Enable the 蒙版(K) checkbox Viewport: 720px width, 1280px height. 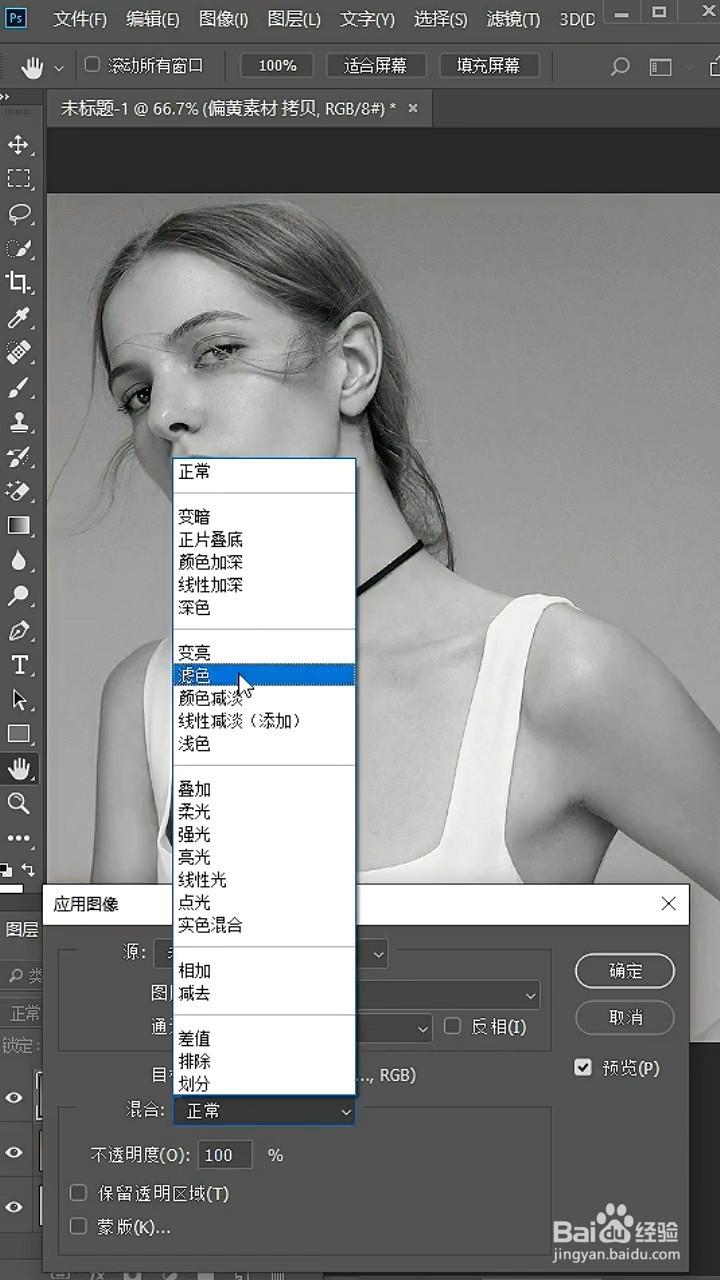pyautogui.click(x=78, y=1226)
